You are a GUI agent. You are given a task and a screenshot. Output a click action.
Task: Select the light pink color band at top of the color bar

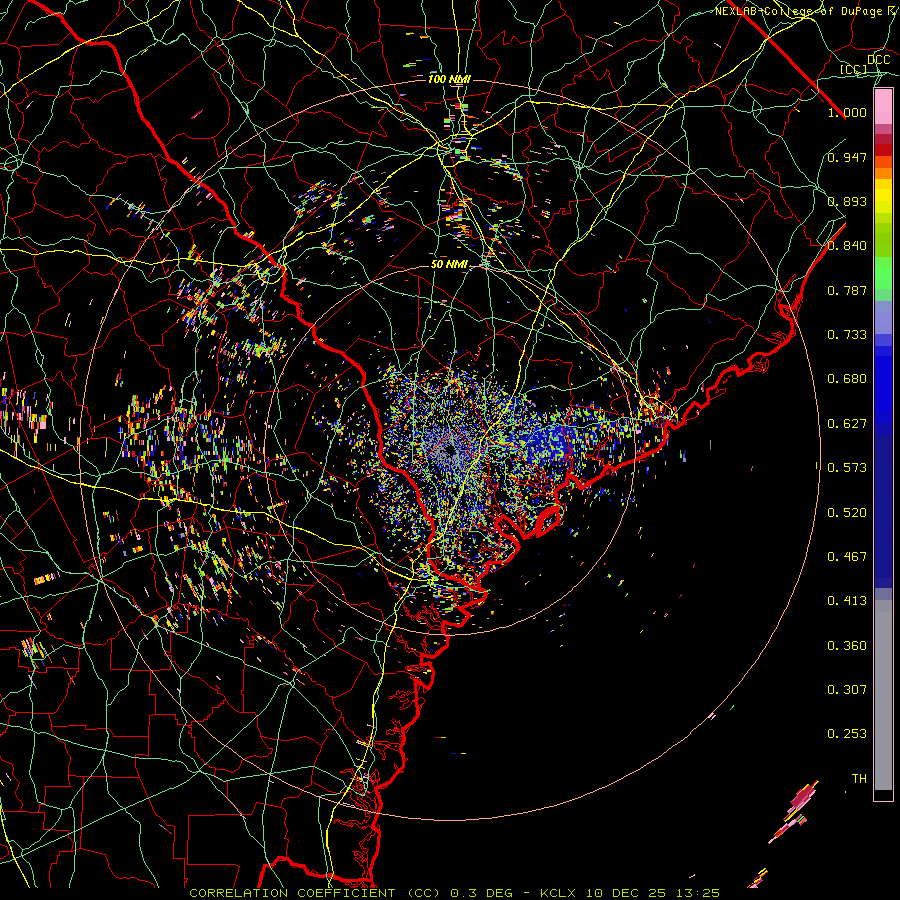(x=883, y=106)
